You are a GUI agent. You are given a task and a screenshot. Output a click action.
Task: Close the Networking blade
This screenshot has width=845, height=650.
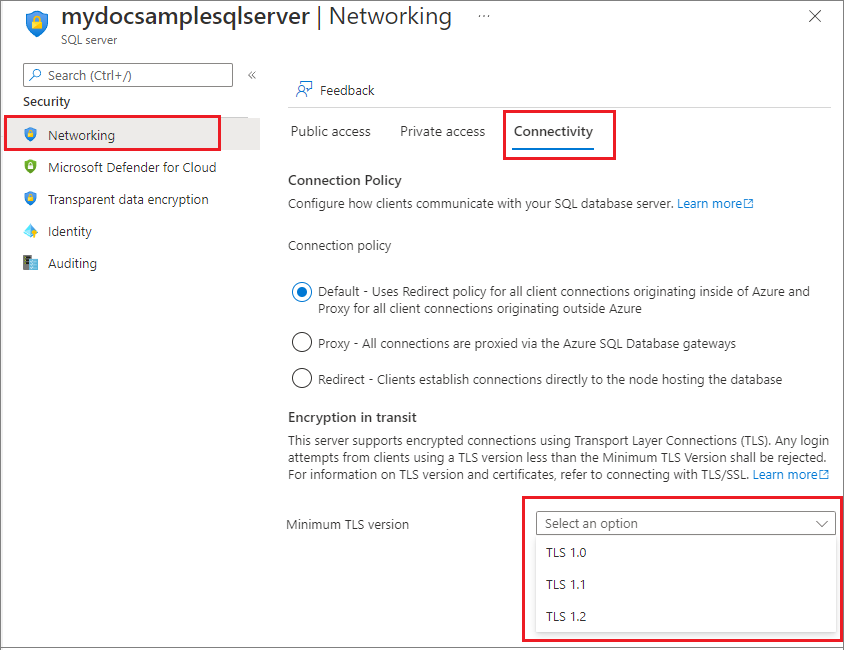tap(815, 16)
